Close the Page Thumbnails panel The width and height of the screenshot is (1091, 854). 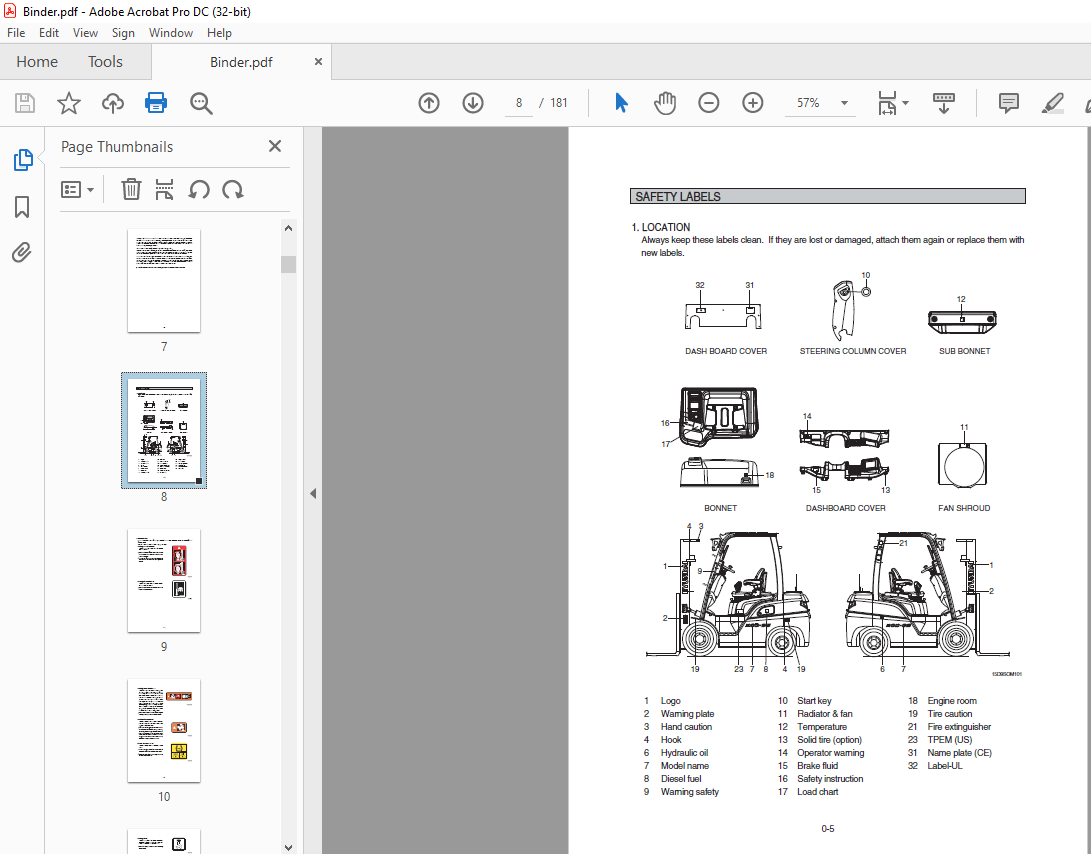coord(275,146)
